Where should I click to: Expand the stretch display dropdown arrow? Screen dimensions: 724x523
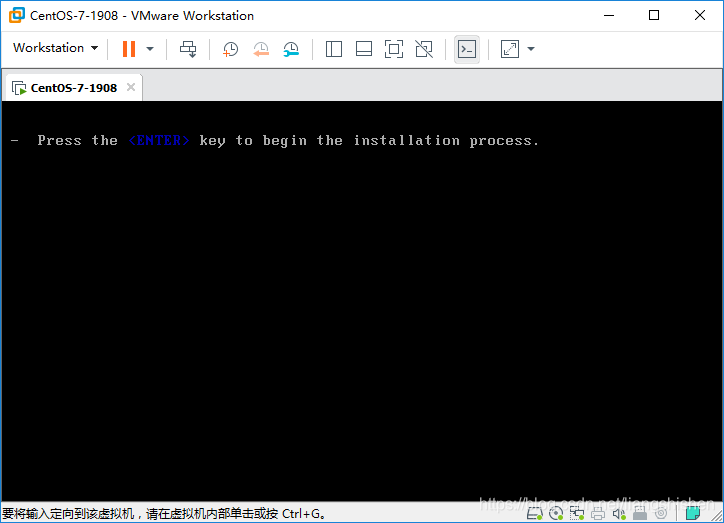[x=531, y=48]
